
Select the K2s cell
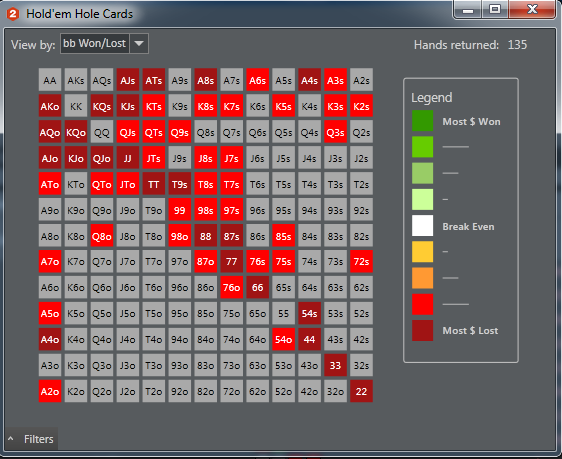(x=361, y=106)
